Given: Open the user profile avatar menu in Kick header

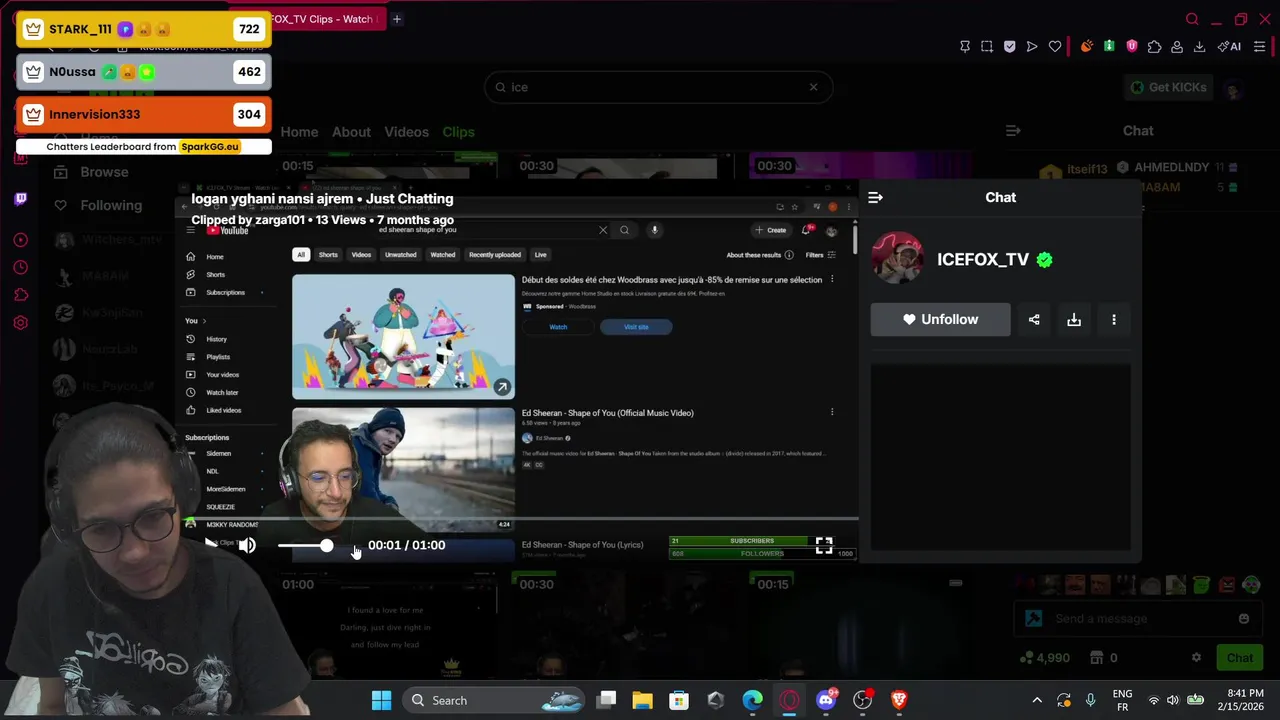Looking at the screenshot, I should click(x=1233, y=90).
